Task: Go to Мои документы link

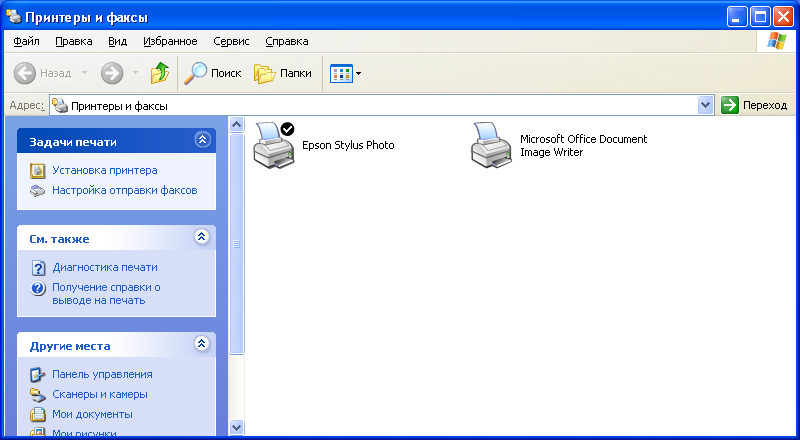Action: point(92,414)
